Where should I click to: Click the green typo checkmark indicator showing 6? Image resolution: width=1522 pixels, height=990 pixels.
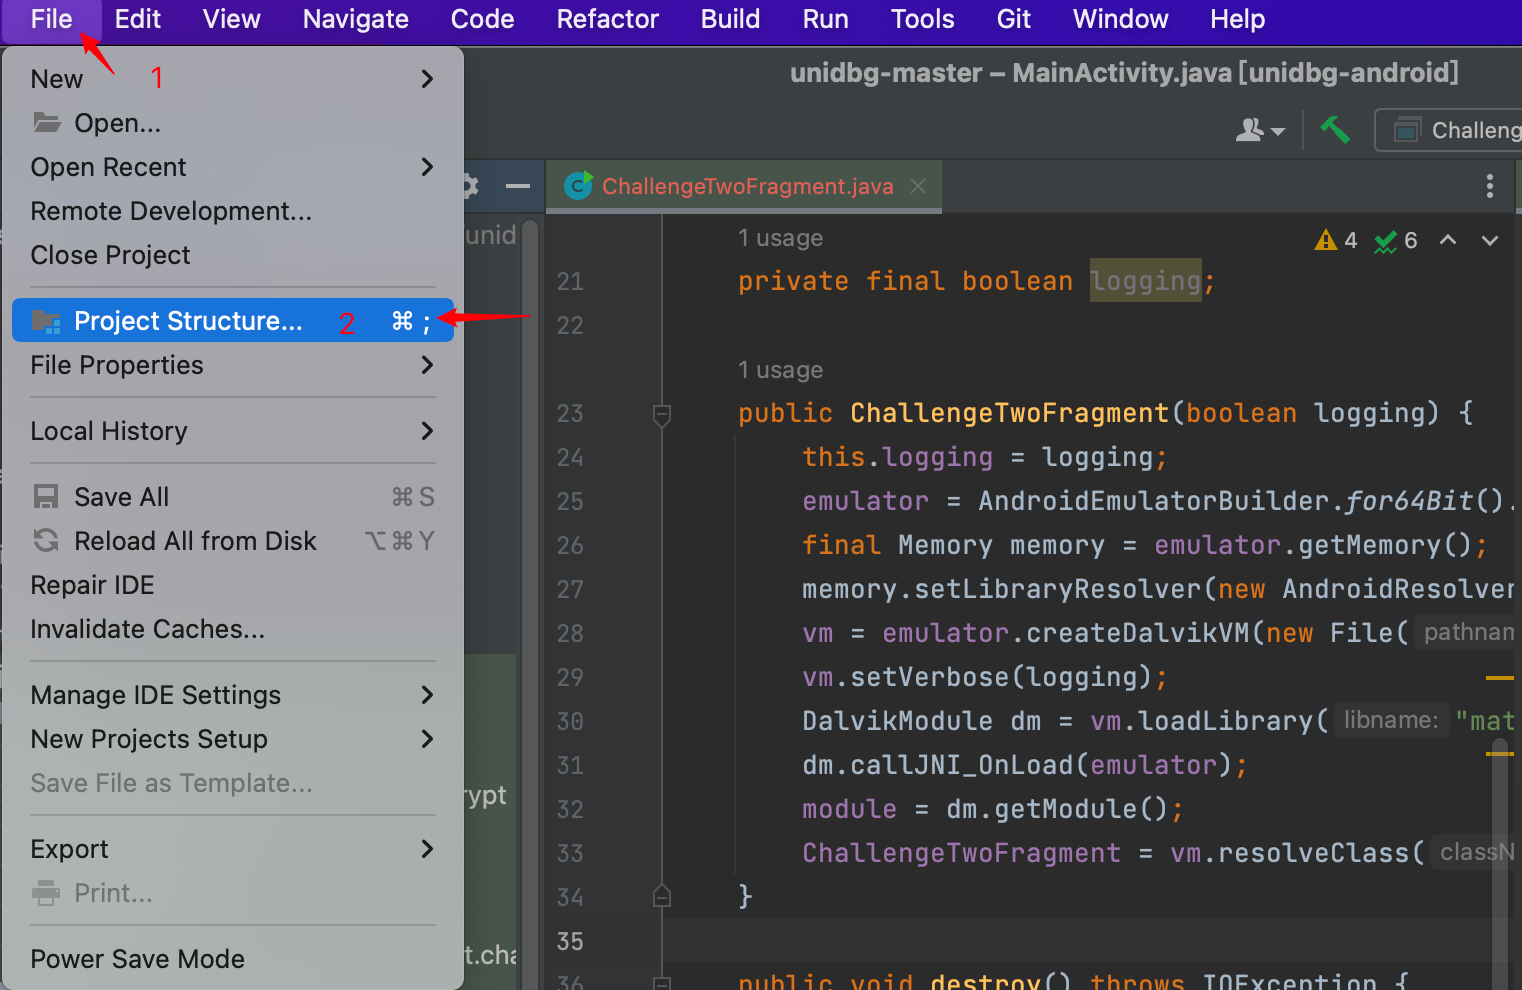click(x=1396, y=240)
